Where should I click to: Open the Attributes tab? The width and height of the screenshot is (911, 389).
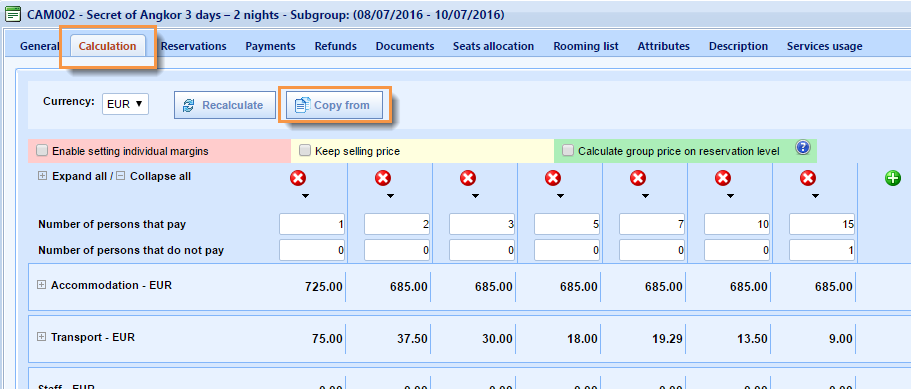663,46
